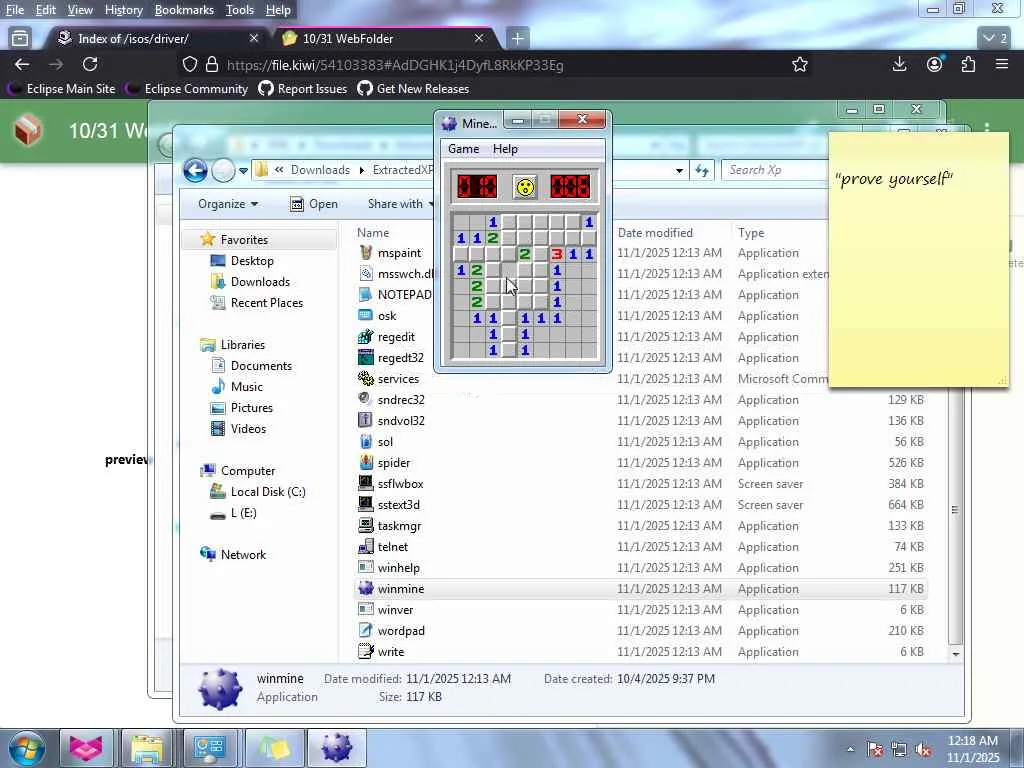1024x768 pixels.
Task: Open a new Firefox tab with plus button
Action: 517,39
